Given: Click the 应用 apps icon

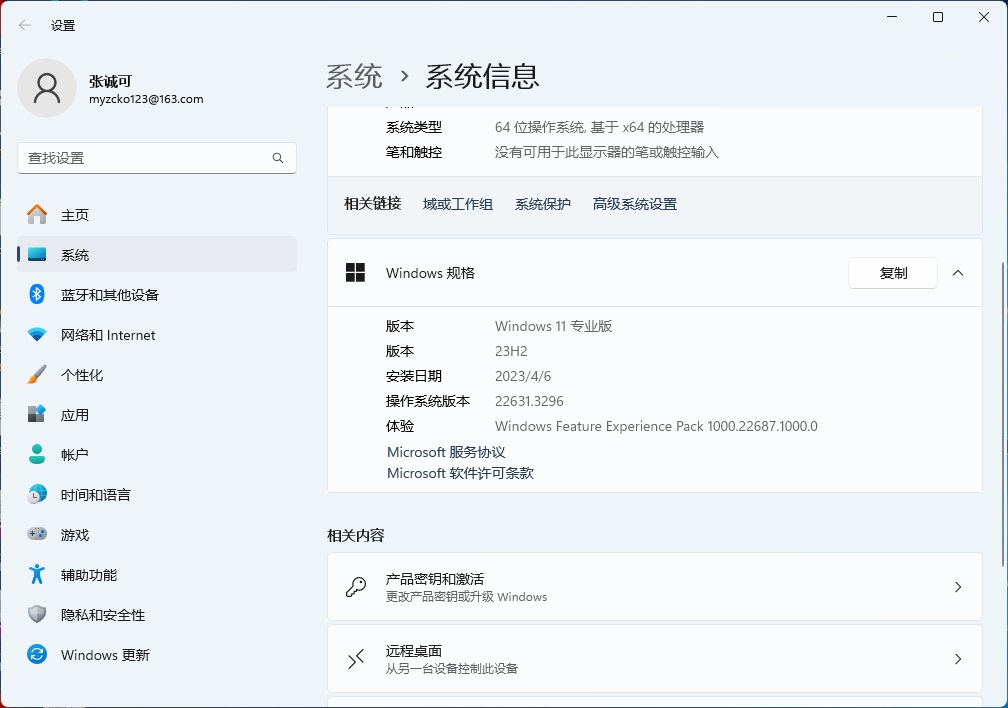Looking at the screenshot, I should point(37,414).
